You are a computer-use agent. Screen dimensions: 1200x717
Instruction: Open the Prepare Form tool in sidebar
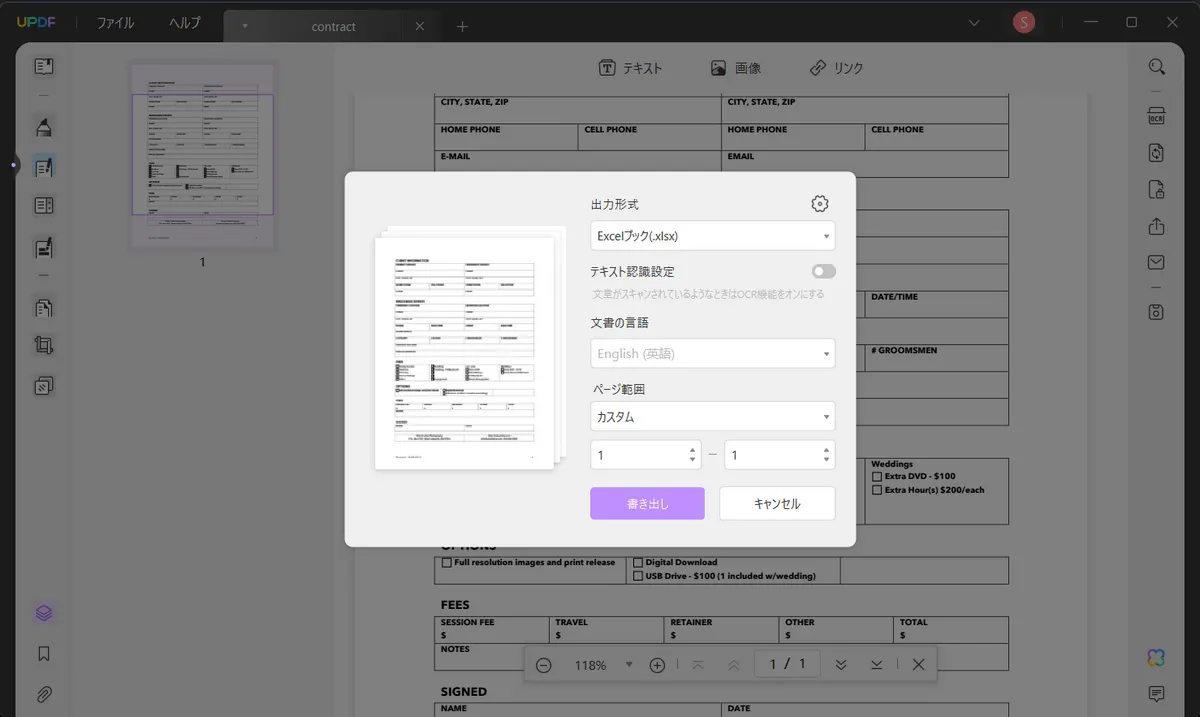[x=44, y=206]
